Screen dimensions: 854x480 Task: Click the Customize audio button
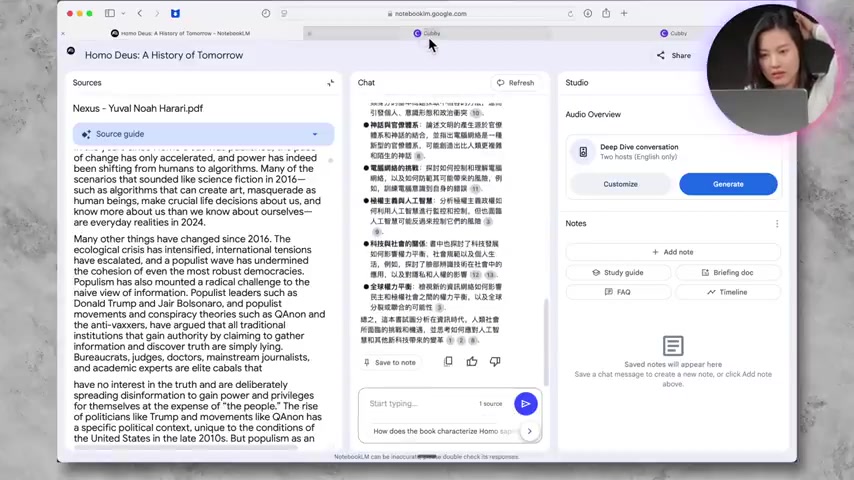(620, 184)
